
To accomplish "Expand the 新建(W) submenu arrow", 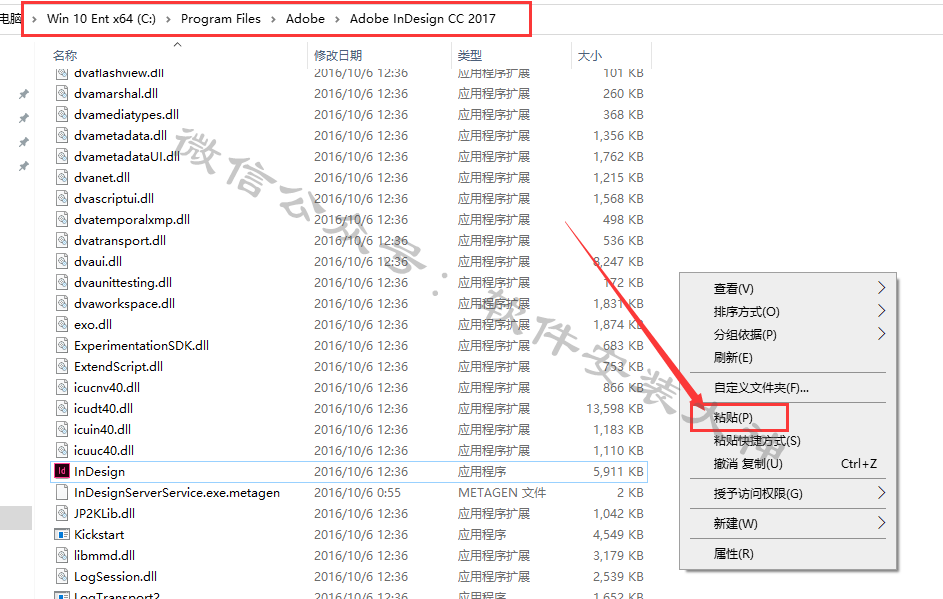I will (x=881, y=523).
